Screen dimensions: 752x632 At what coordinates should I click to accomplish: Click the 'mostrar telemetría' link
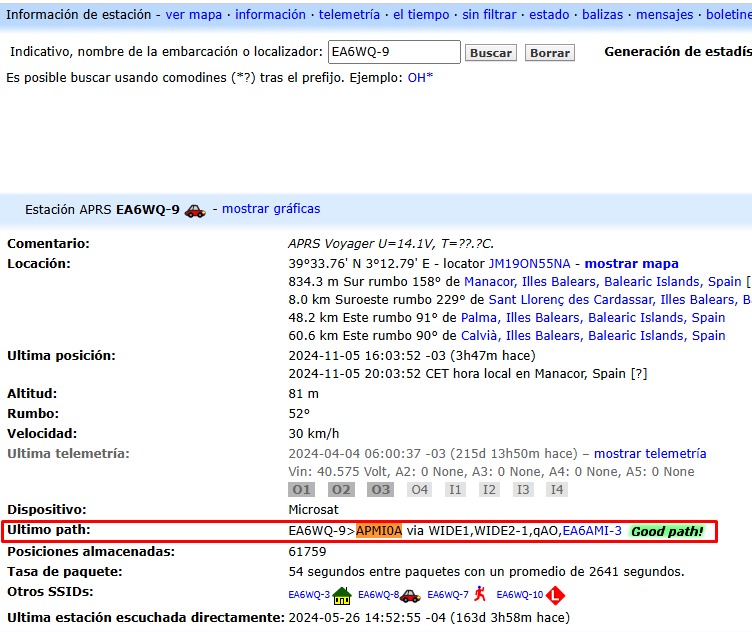coord(650,454)
